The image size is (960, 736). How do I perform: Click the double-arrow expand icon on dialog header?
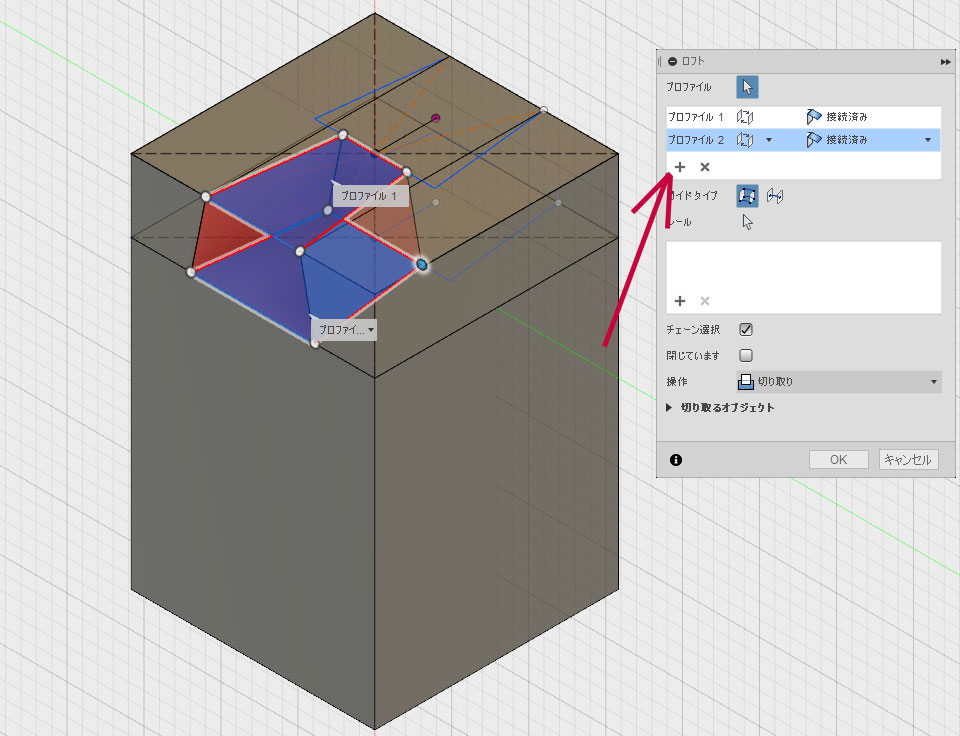(x=945, y=61)
